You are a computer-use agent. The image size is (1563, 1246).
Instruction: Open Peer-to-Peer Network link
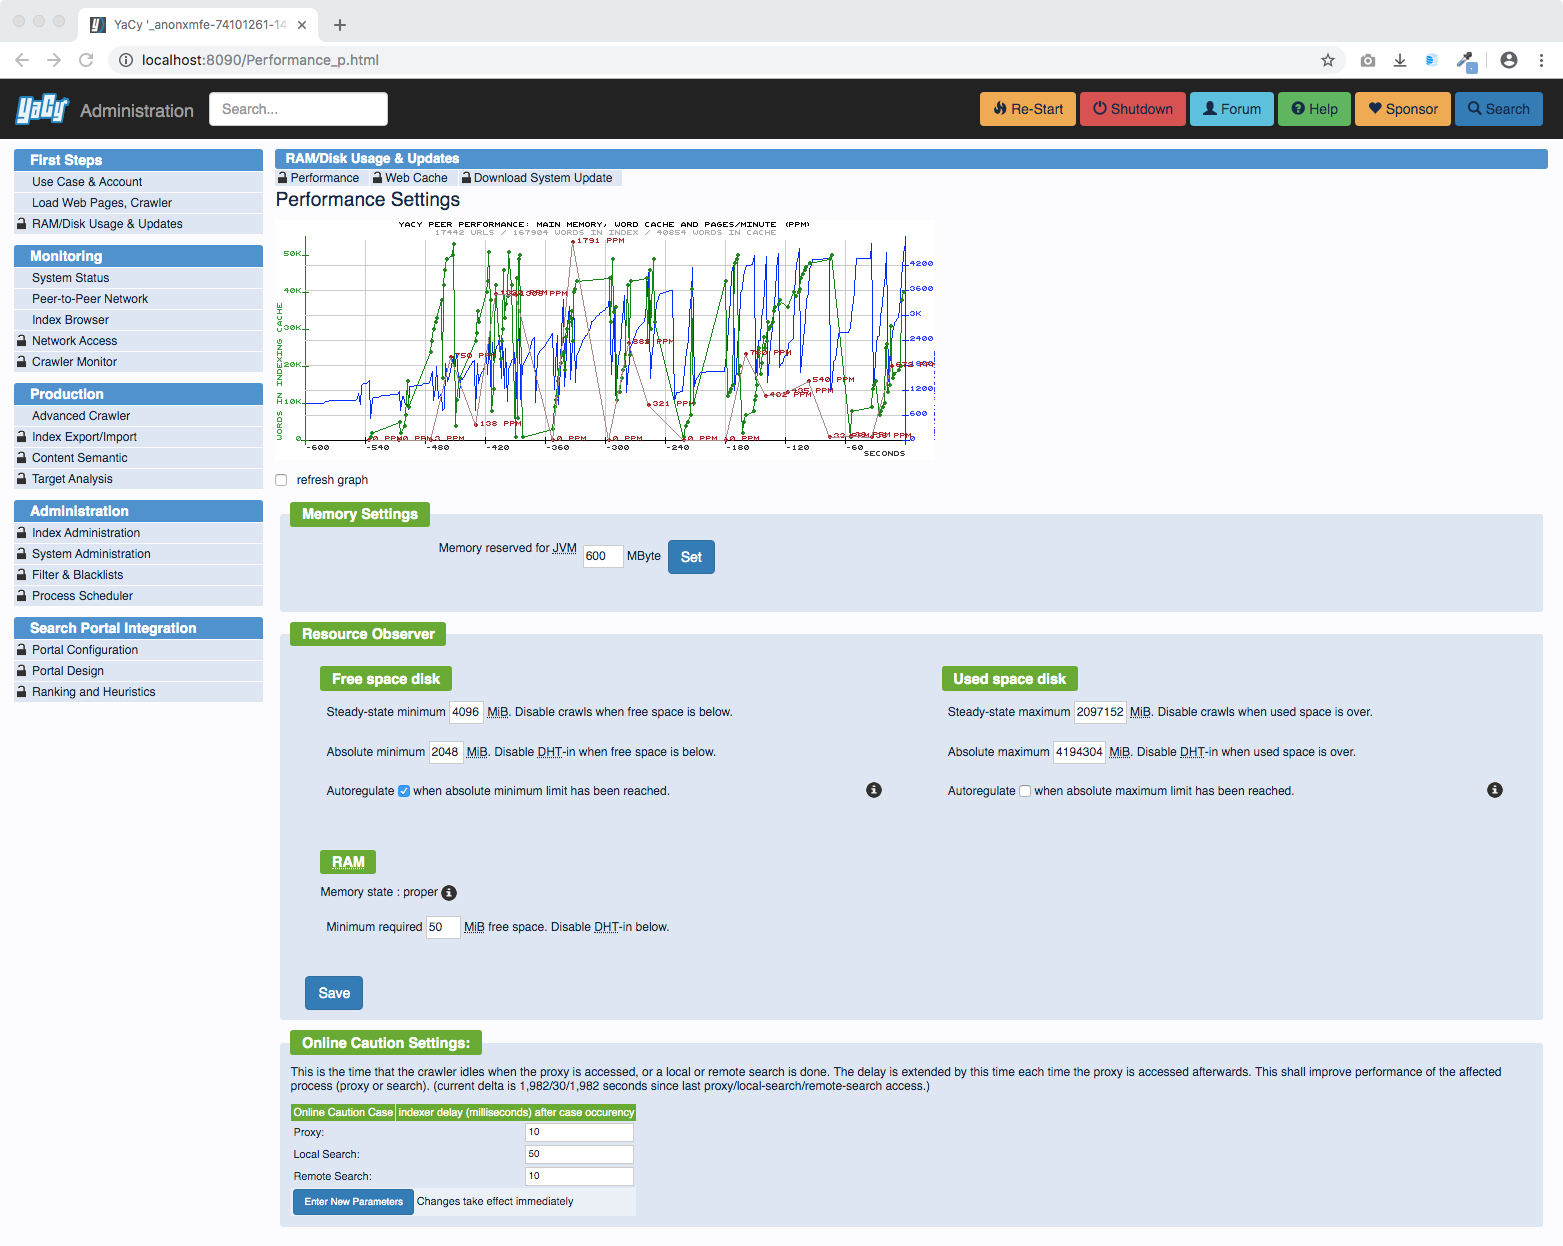[x=138, y=299]
